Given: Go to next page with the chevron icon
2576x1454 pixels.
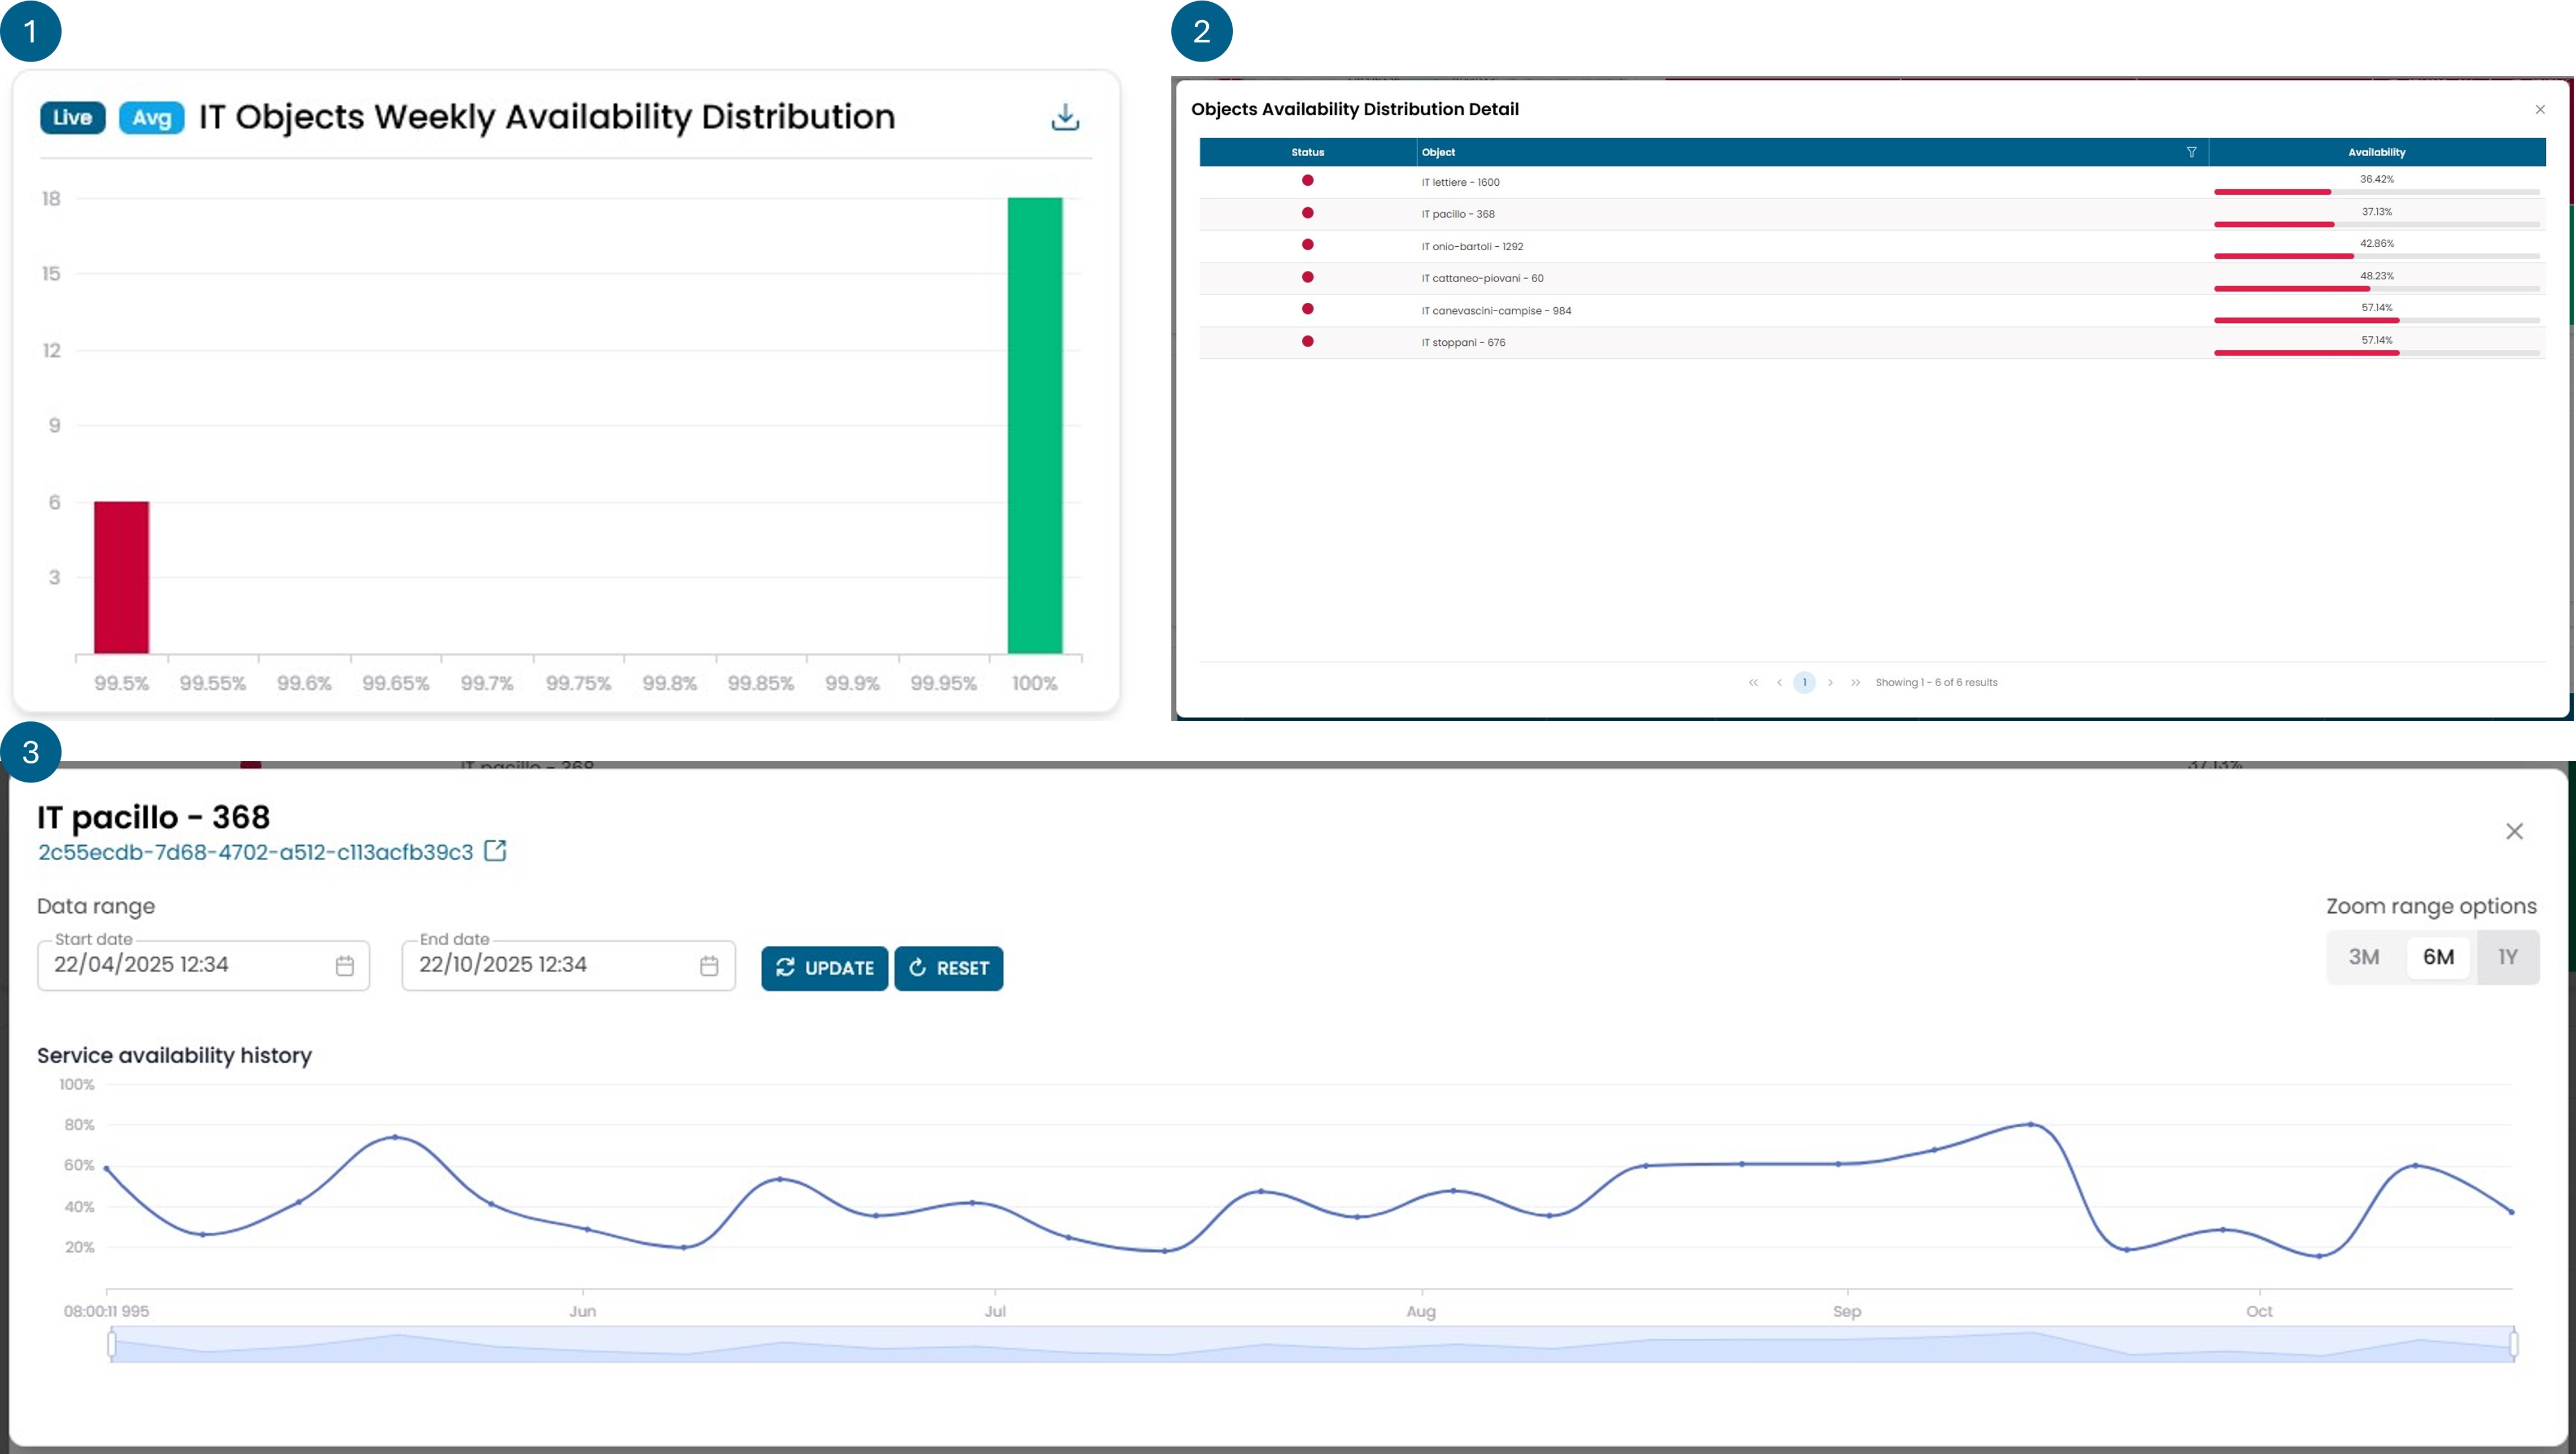Looking at the screenshot, I should (1830, 682).
